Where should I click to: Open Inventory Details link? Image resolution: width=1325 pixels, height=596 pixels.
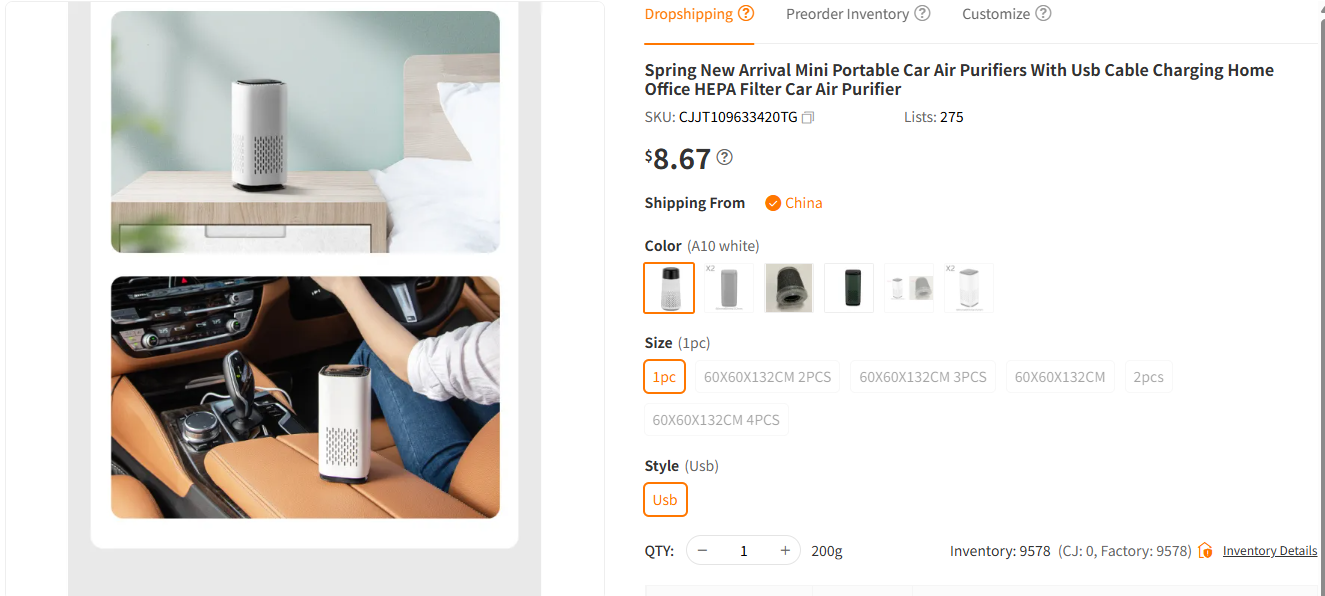tap(1269, 550)
